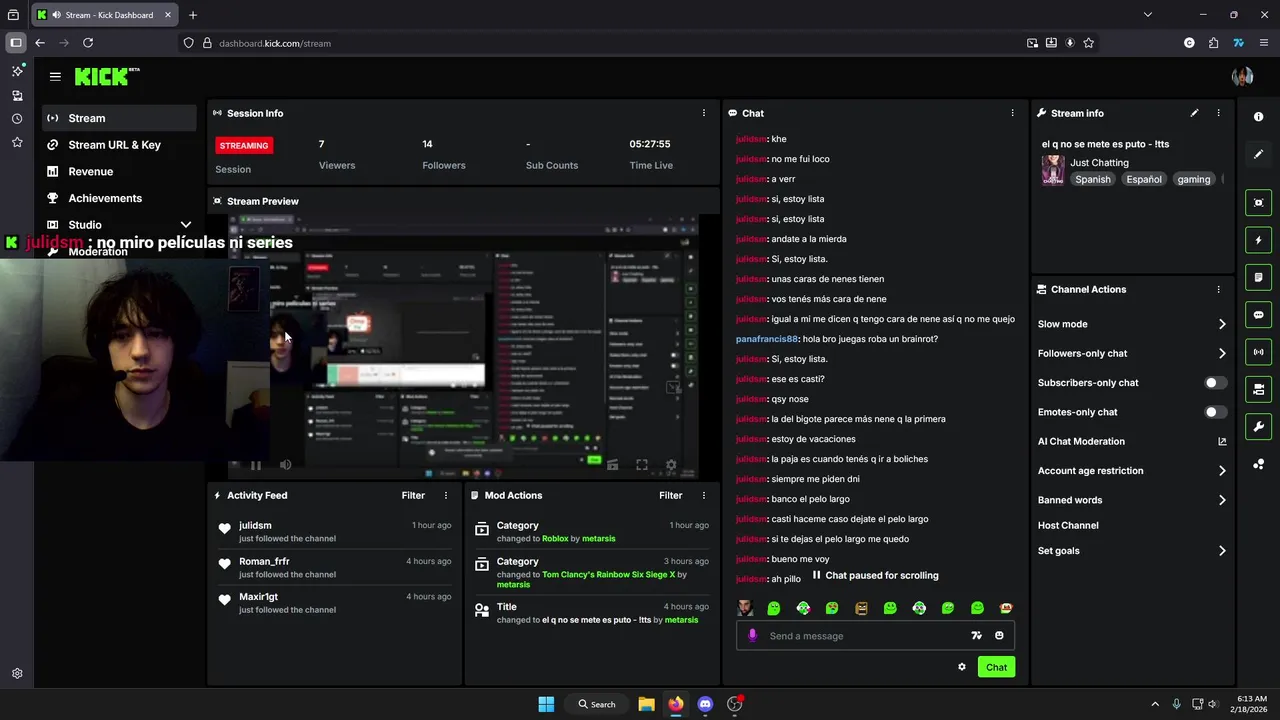Viewport: 1280px width, 720px height.
Task: Click Tom Clancy's Rainbow Six Siege X link
Action: [608, 575]
